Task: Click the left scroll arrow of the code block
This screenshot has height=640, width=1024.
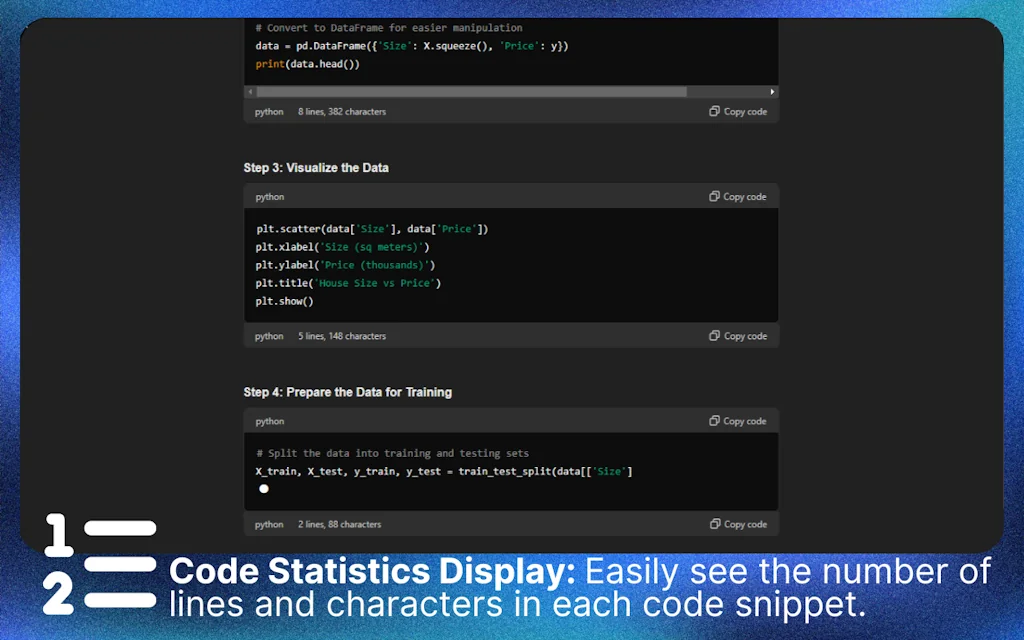Action: 251,91
